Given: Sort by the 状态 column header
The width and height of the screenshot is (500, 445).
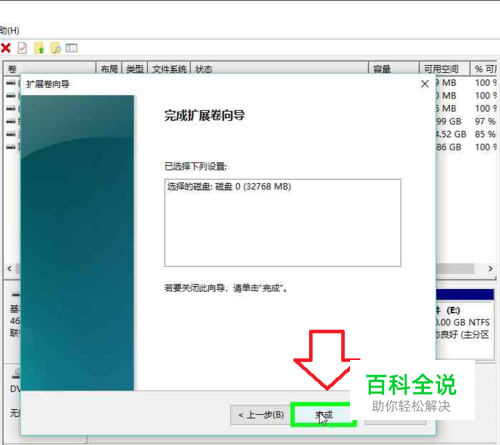Looking at the screenshot, I should tap(279, 69).
